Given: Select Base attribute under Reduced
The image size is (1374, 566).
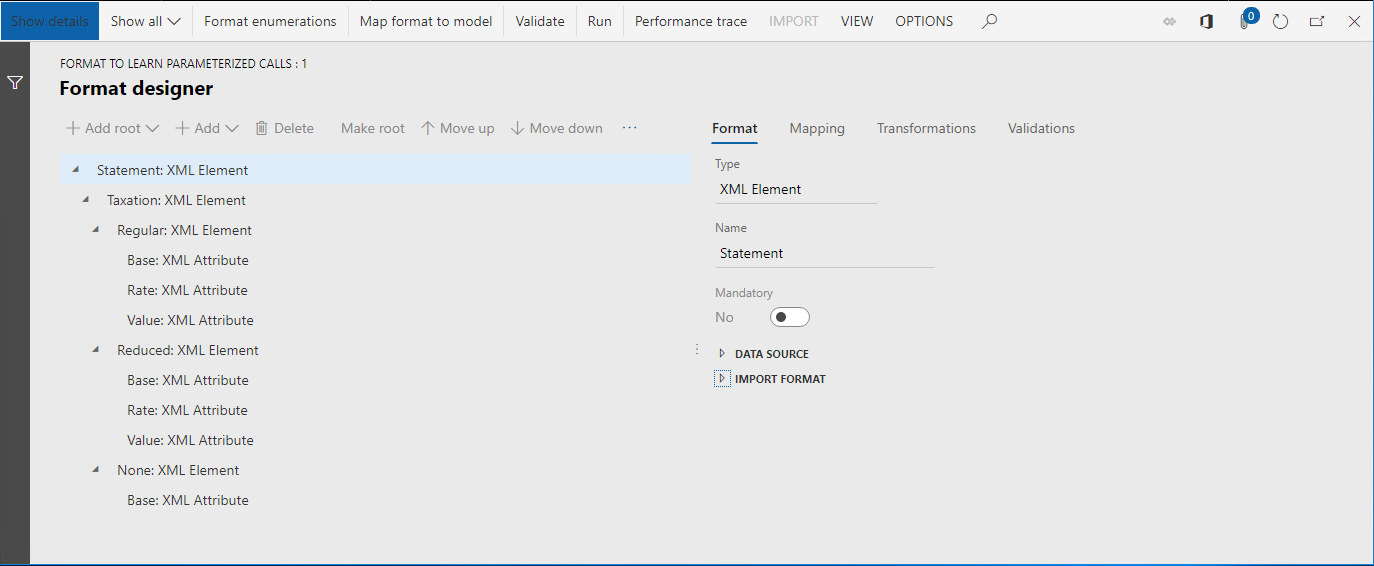Looking at the screenshot, I should pos(376,380).
